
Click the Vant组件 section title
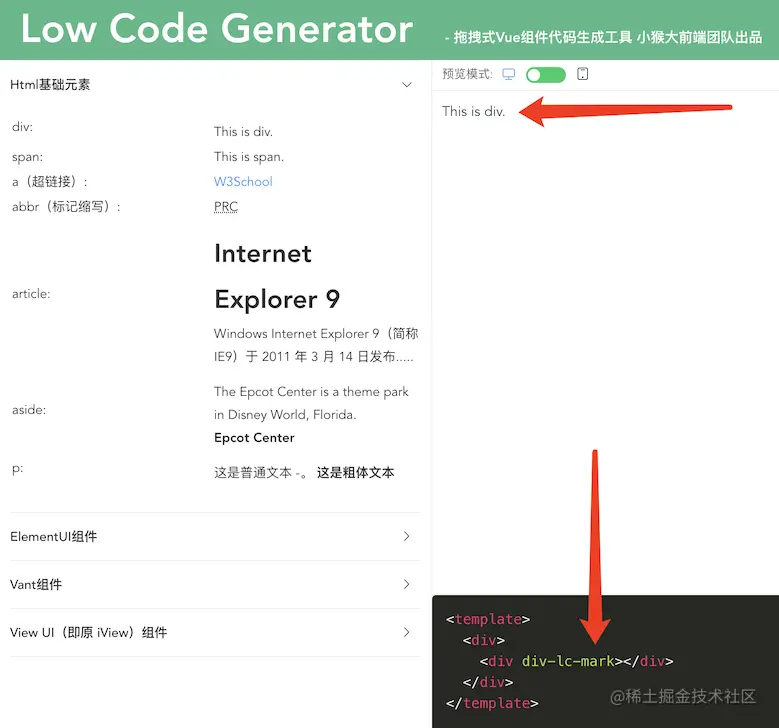point(36,584)
